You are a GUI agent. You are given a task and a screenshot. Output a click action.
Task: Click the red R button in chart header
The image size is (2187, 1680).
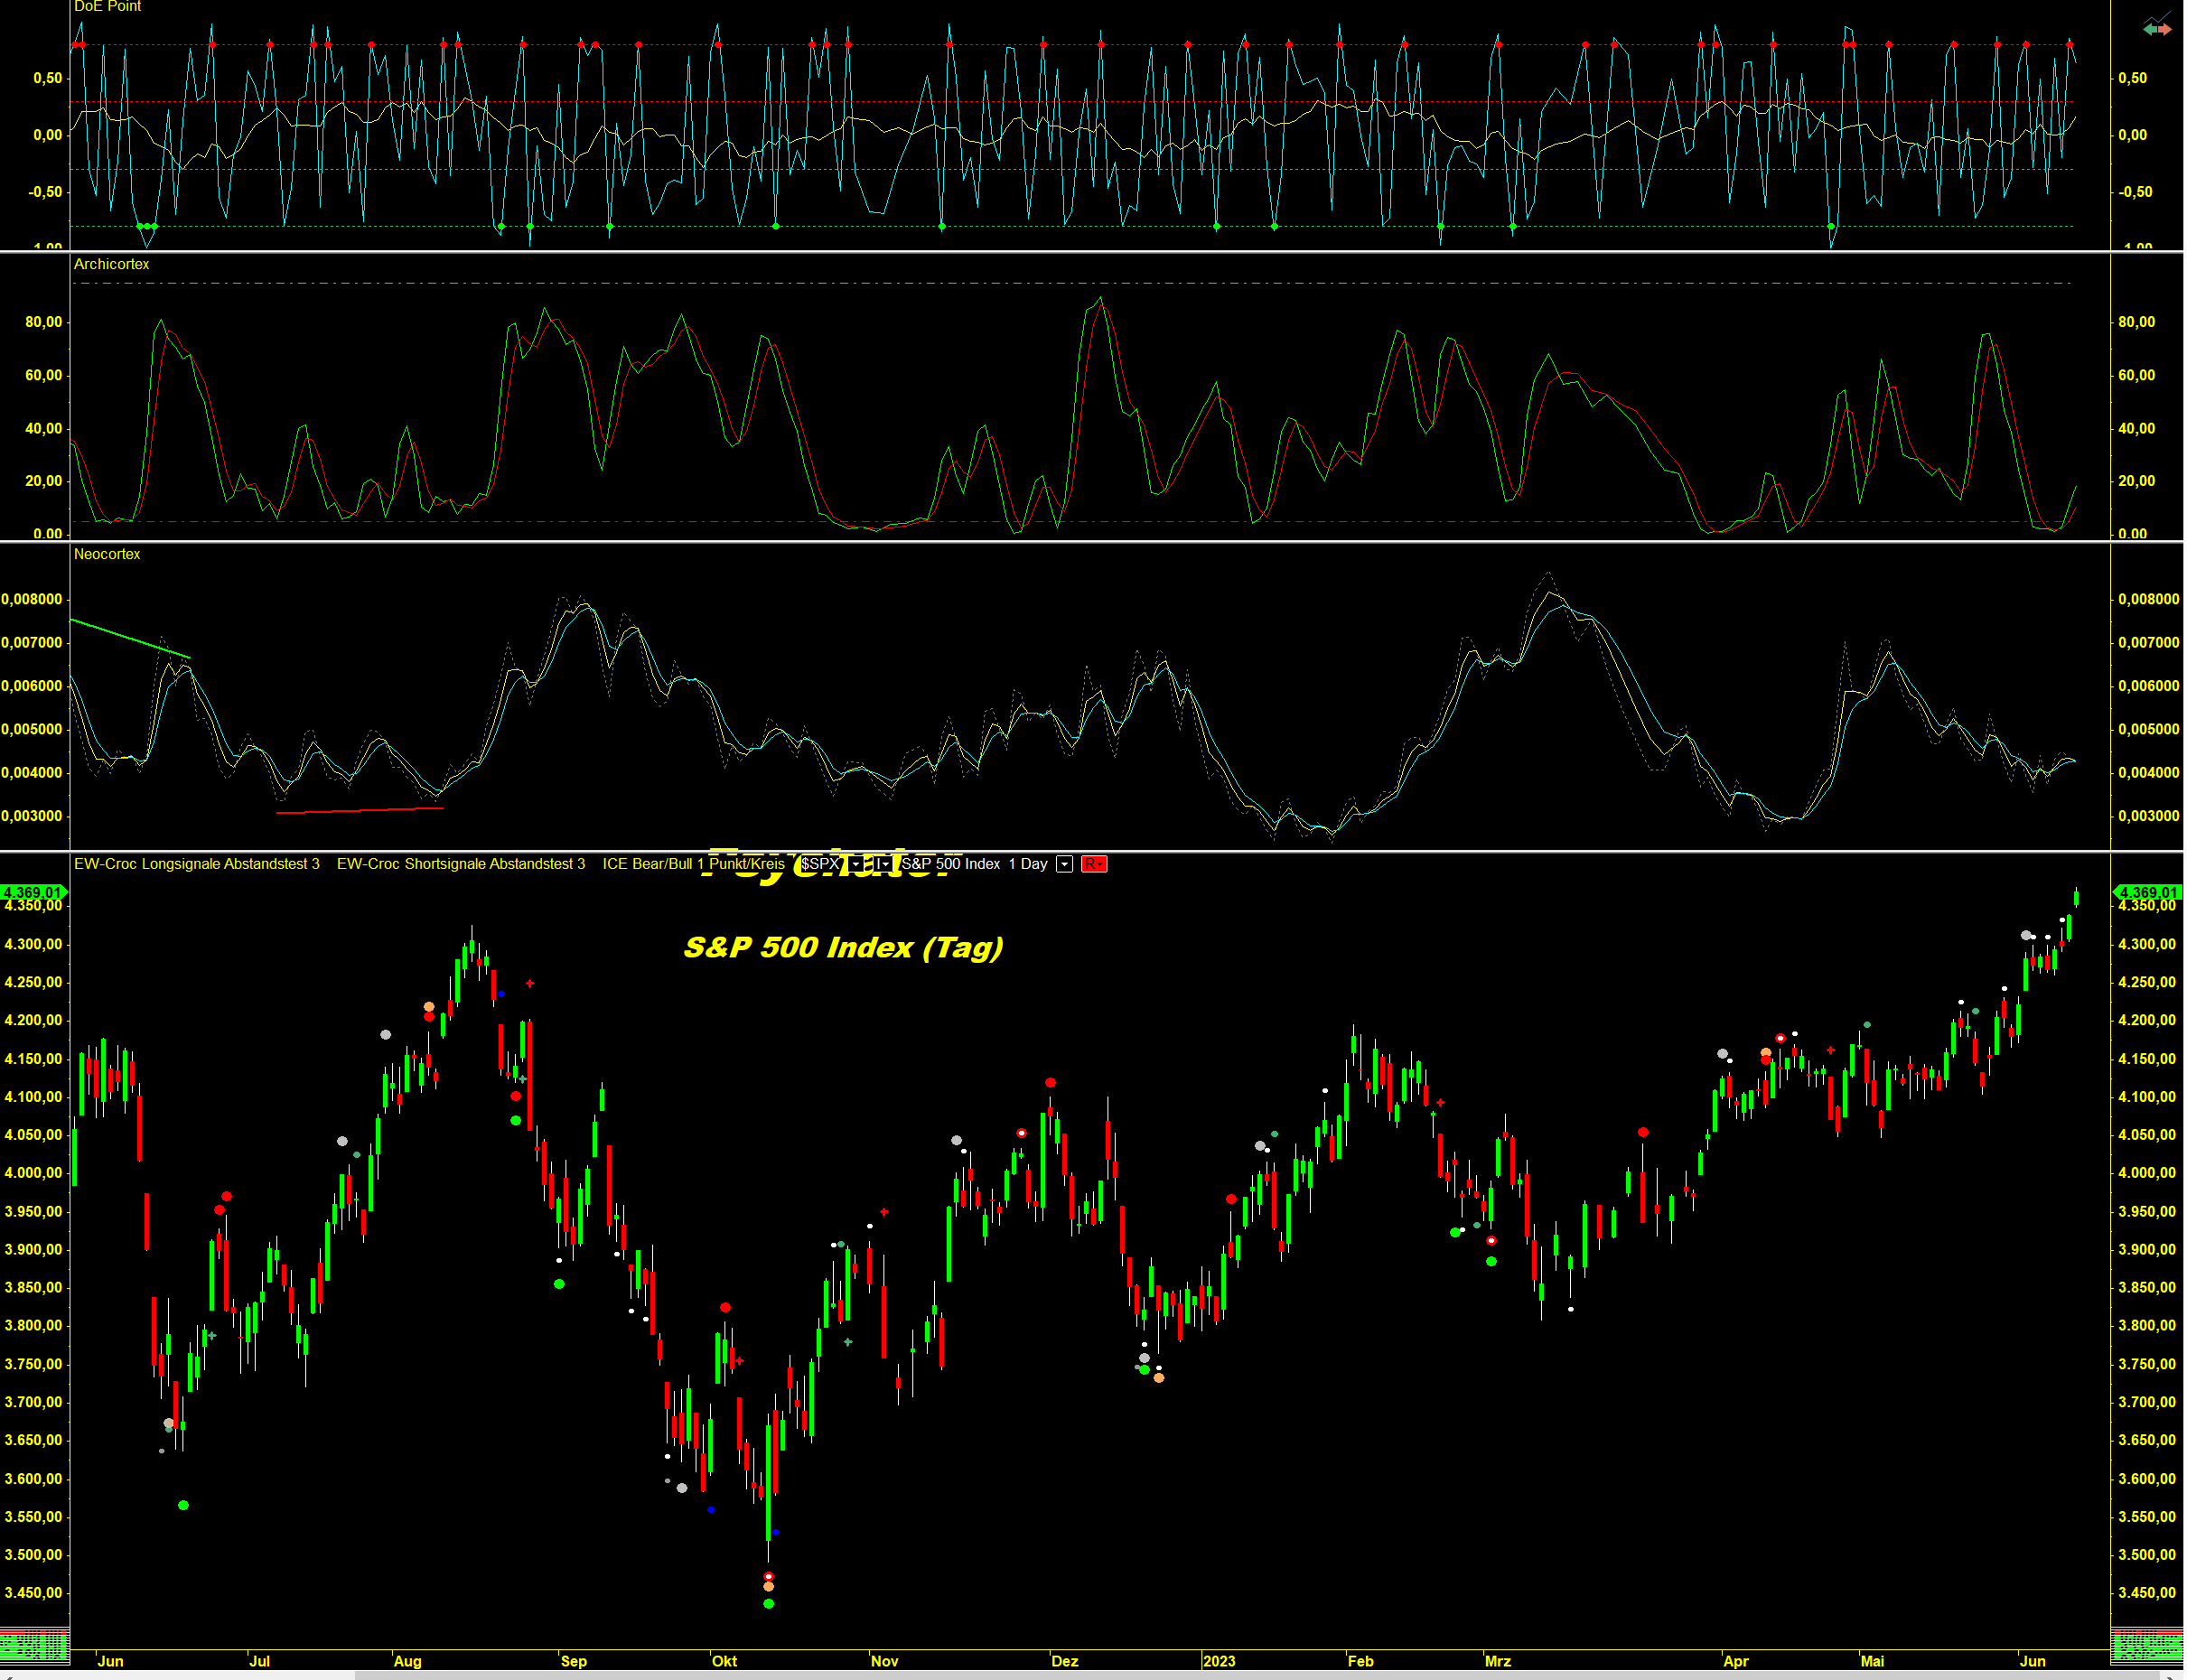1093,864
